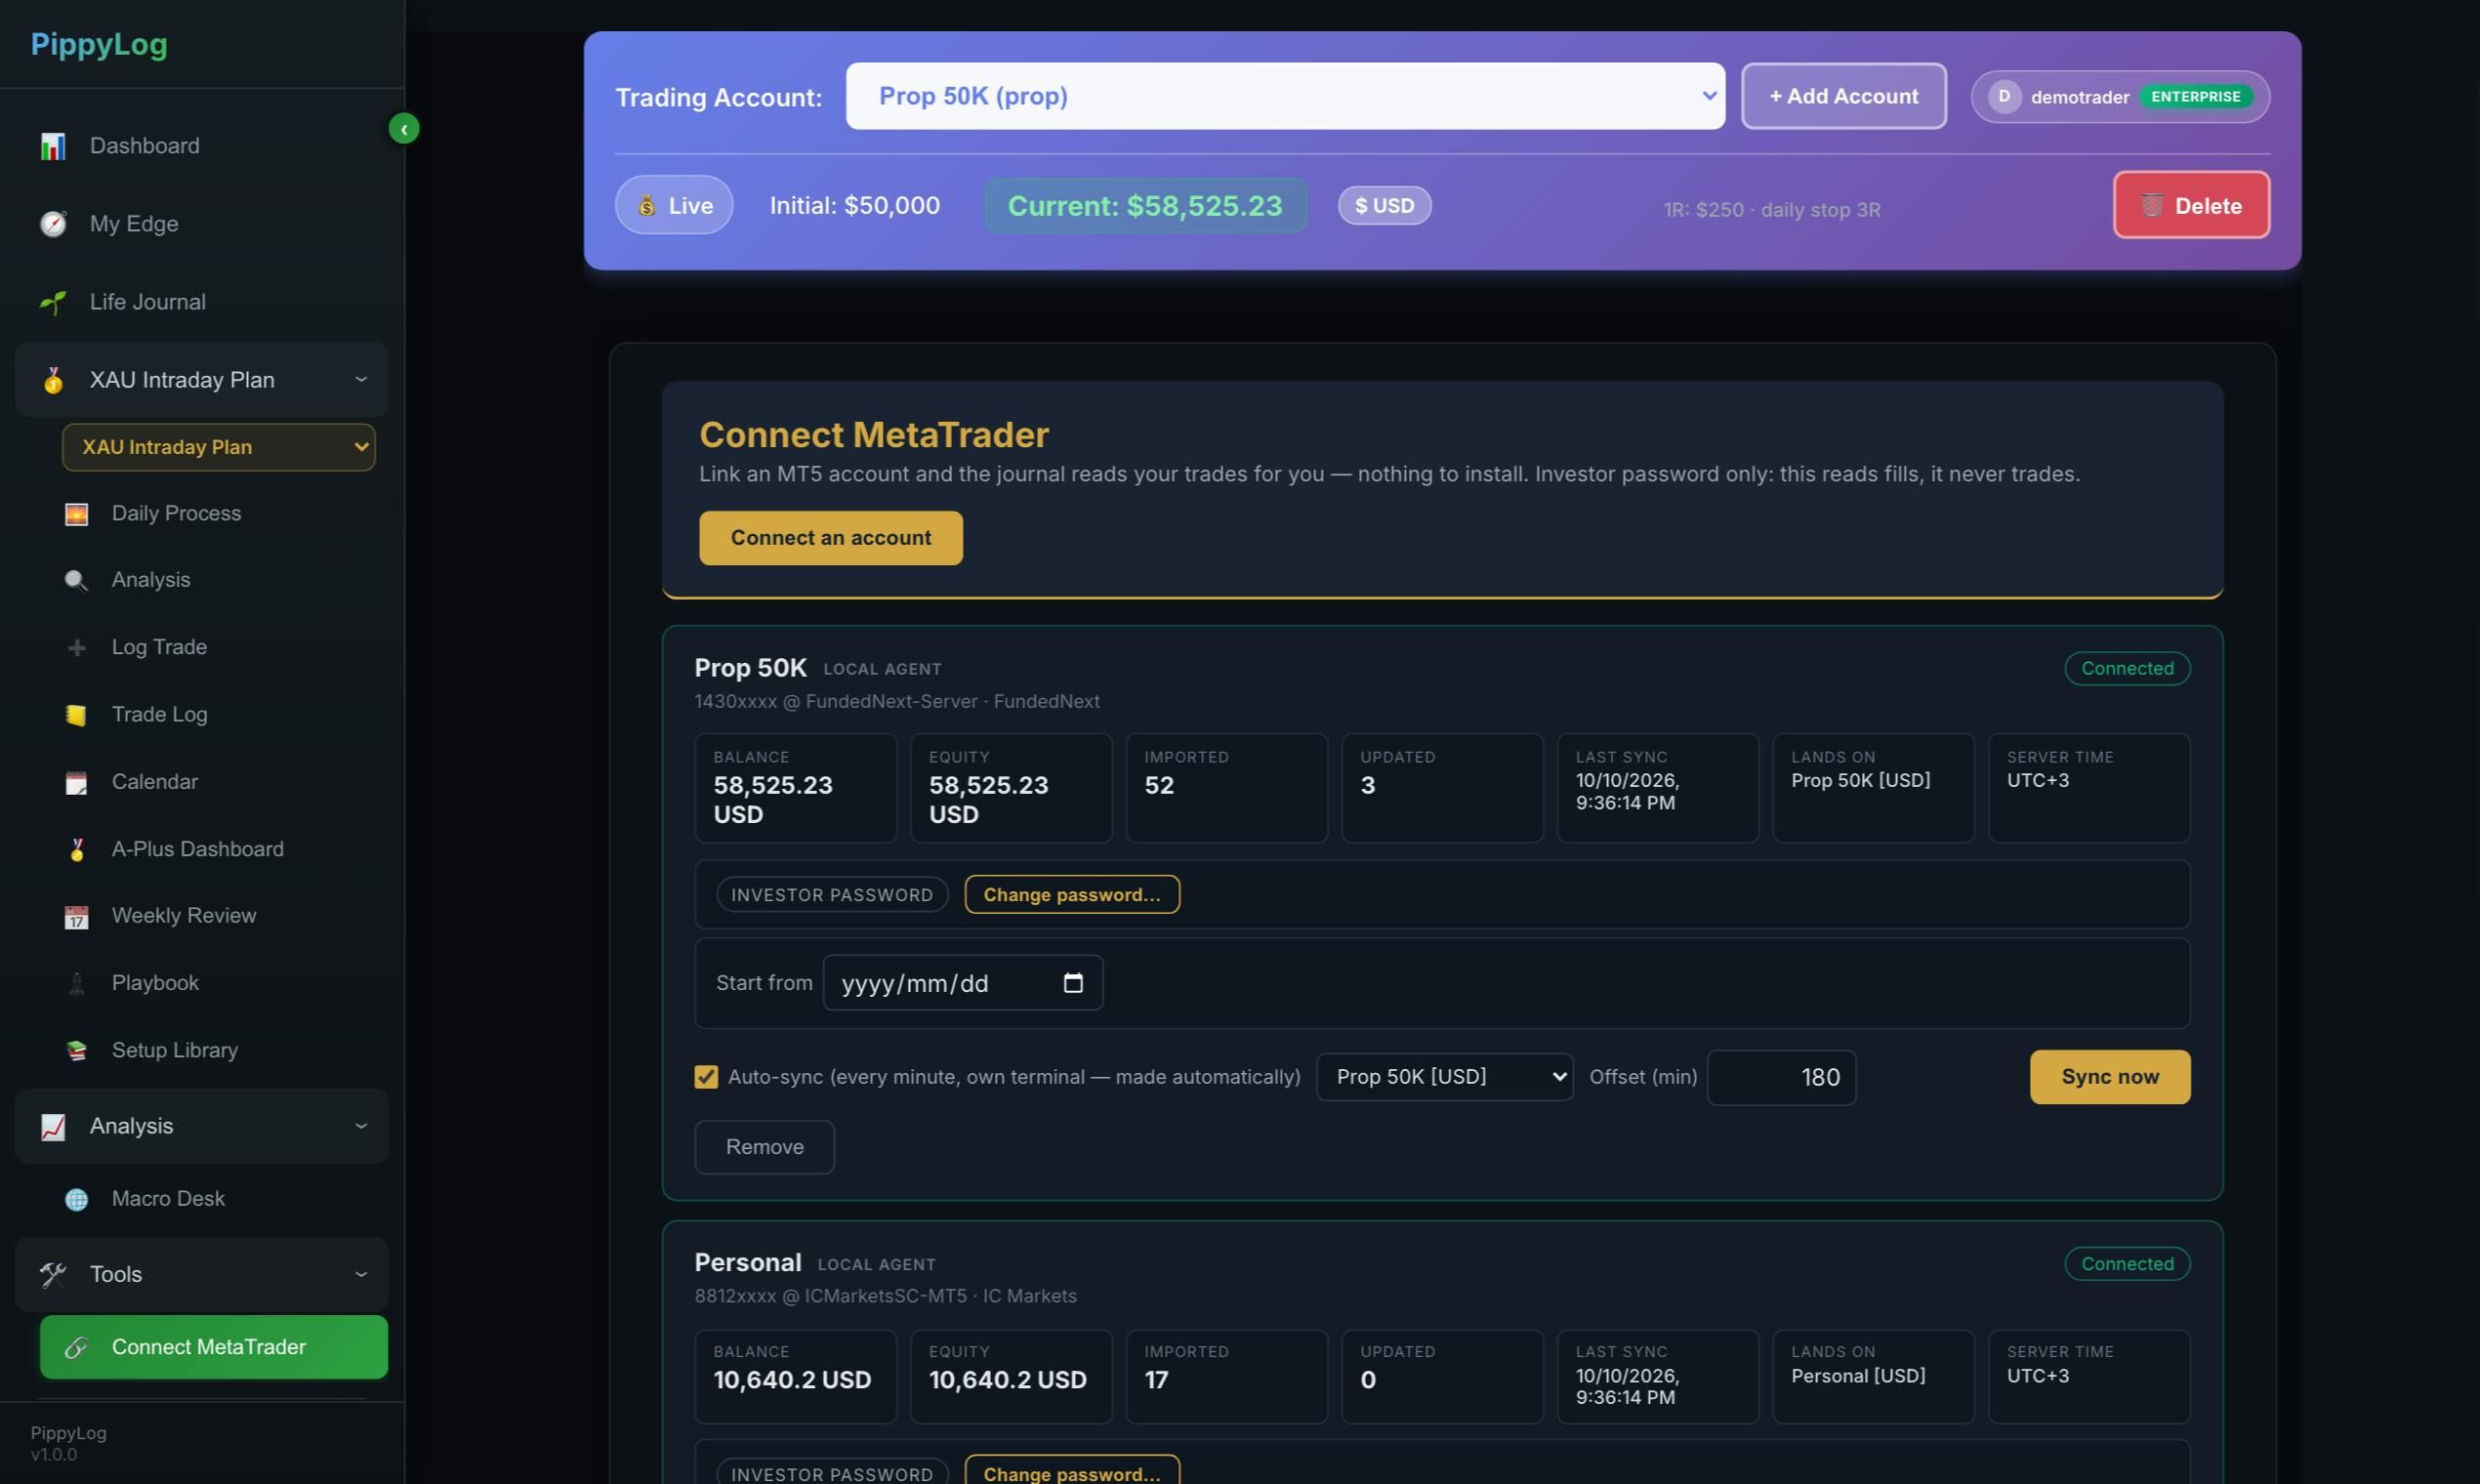Toggle Auto-sync checkbox for Prop 50K
2480x1484 pixels.
click(706, 1077)
